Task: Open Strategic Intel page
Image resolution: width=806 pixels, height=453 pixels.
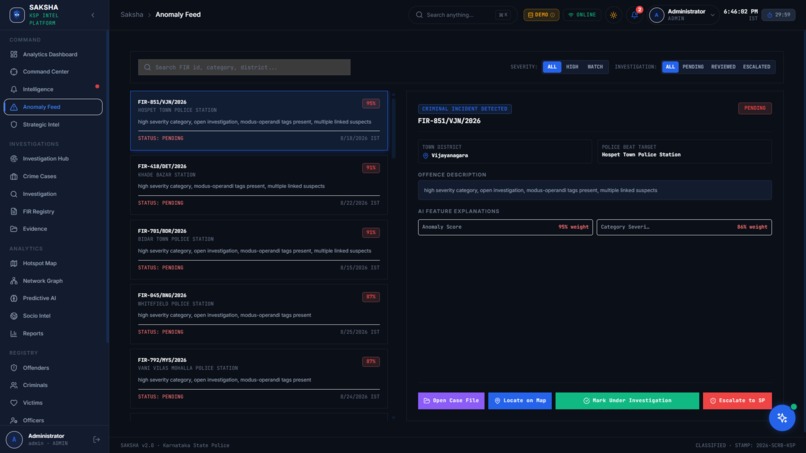Action: [41, 124]
